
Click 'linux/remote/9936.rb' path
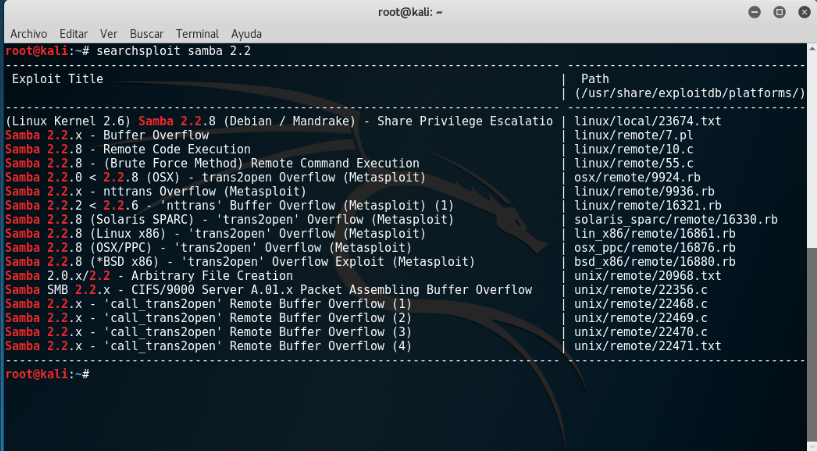[644, 192]
